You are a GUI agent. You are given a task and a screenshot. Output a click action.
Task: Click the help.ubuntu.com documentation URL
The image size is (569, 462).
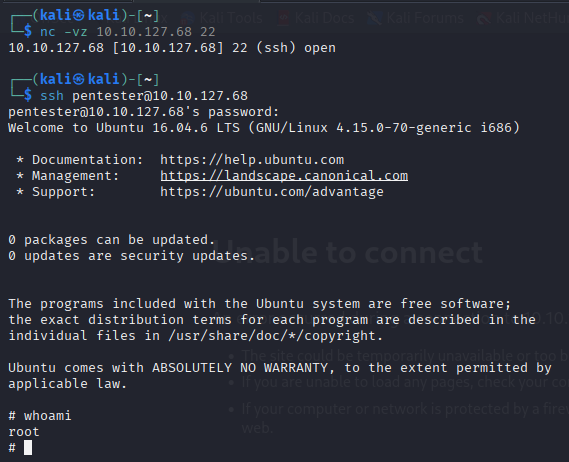tap(252, 160)
